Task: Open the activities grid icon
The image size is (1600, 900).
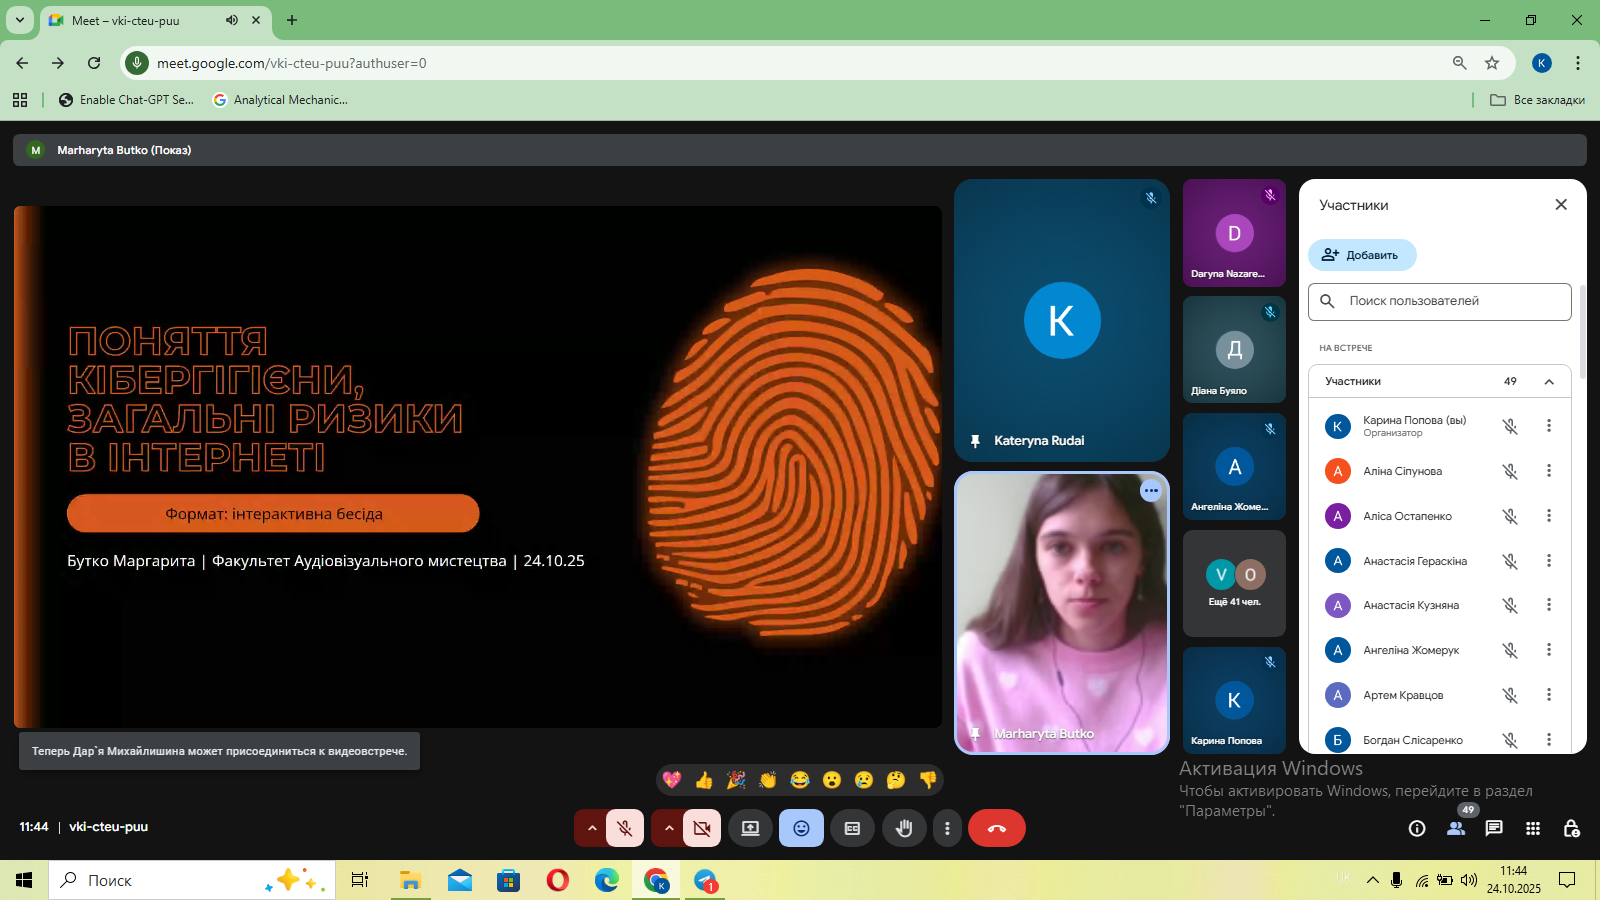Action: click(1533, 828)
